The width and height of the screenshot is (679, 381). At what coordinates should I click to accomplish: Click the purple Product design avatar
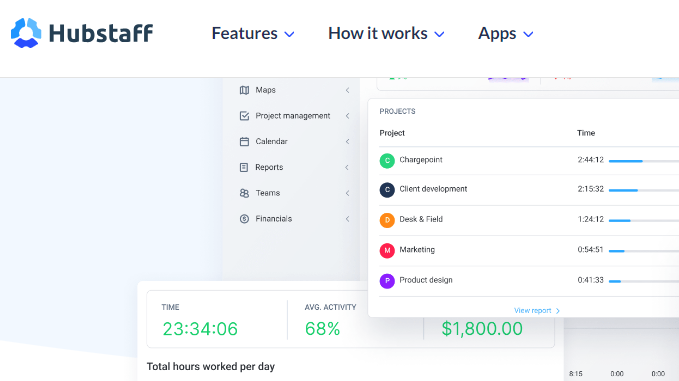387,281
